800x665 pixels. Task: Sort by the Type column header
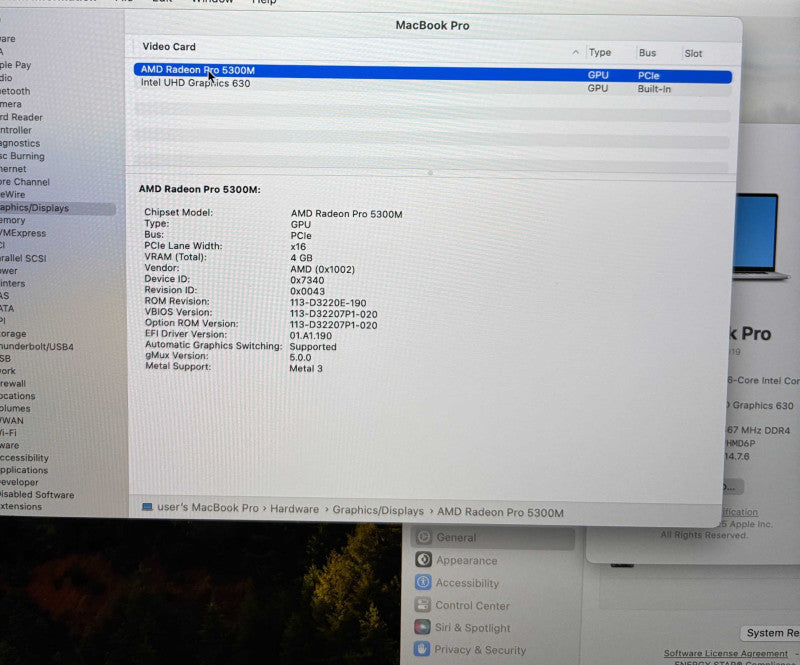599,53
